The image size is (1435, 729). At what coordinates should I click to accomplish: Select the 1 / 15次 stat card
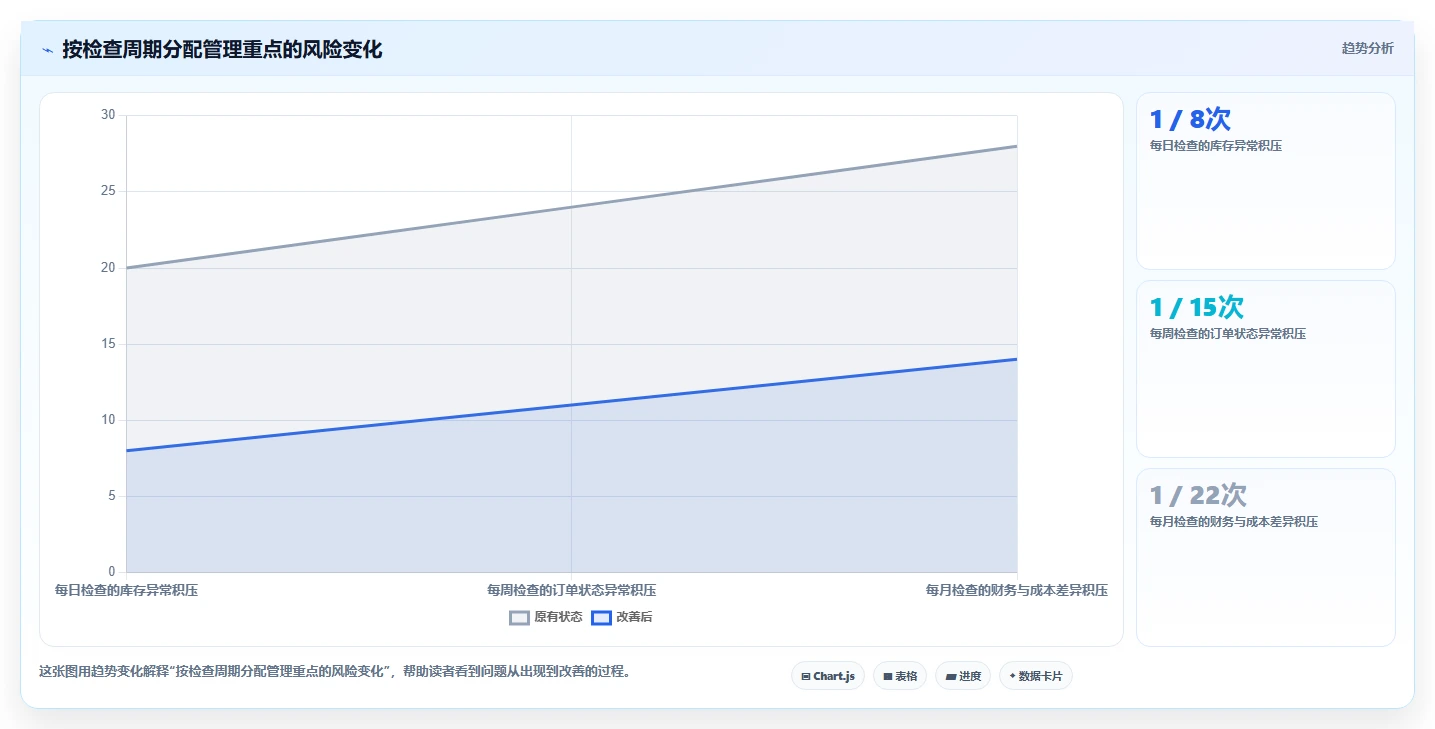1266,369
